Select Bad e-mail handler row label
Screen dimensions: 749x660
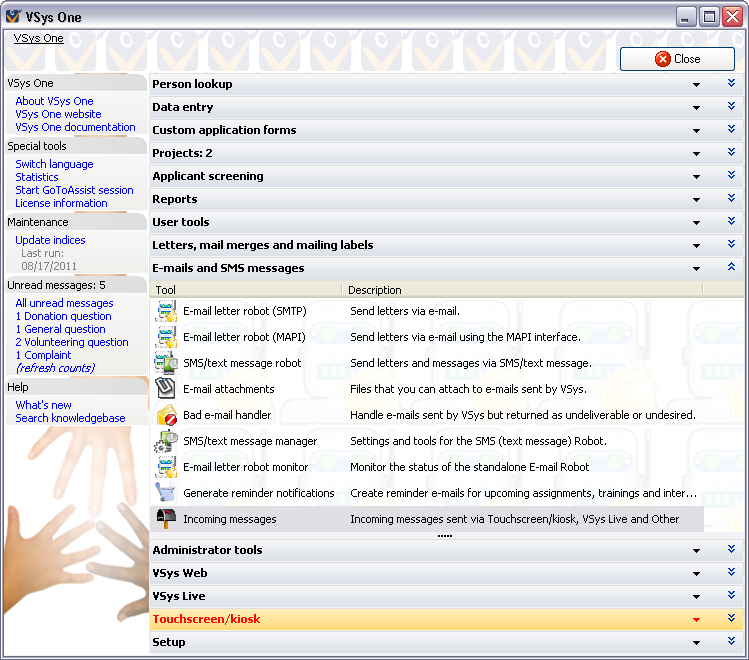tap(227, 415)
